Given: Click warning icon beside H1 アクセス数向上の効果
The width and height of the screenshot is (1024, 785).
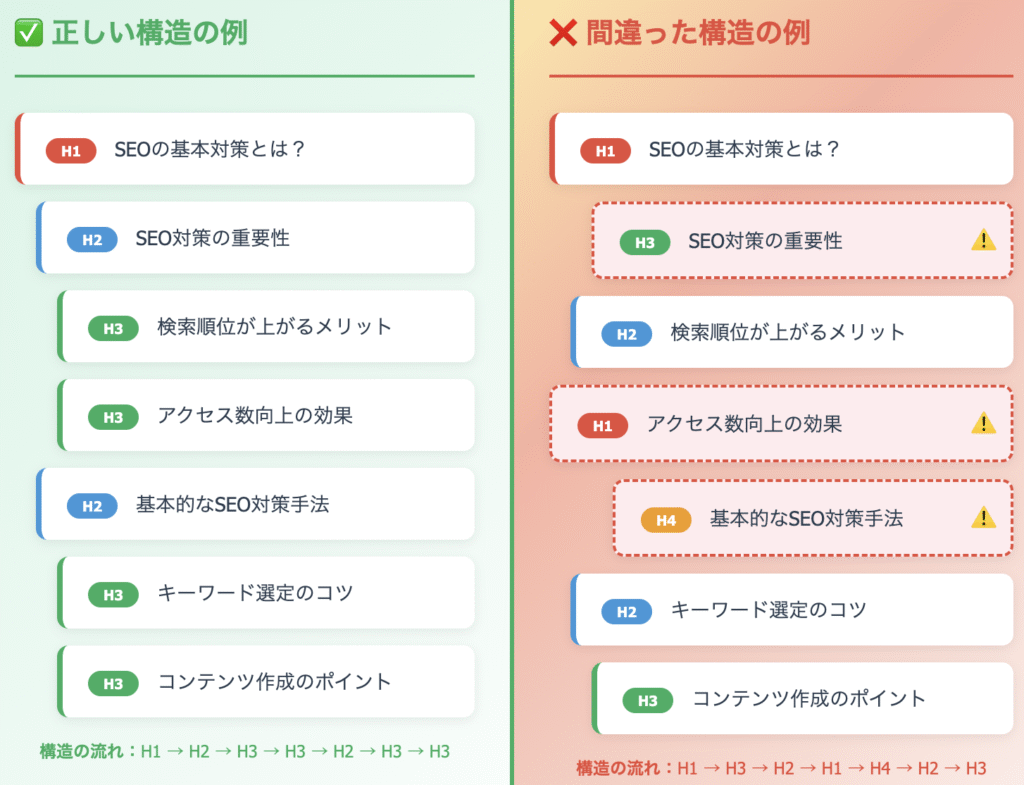Looking at the screenshot, I should coord(983,424).
